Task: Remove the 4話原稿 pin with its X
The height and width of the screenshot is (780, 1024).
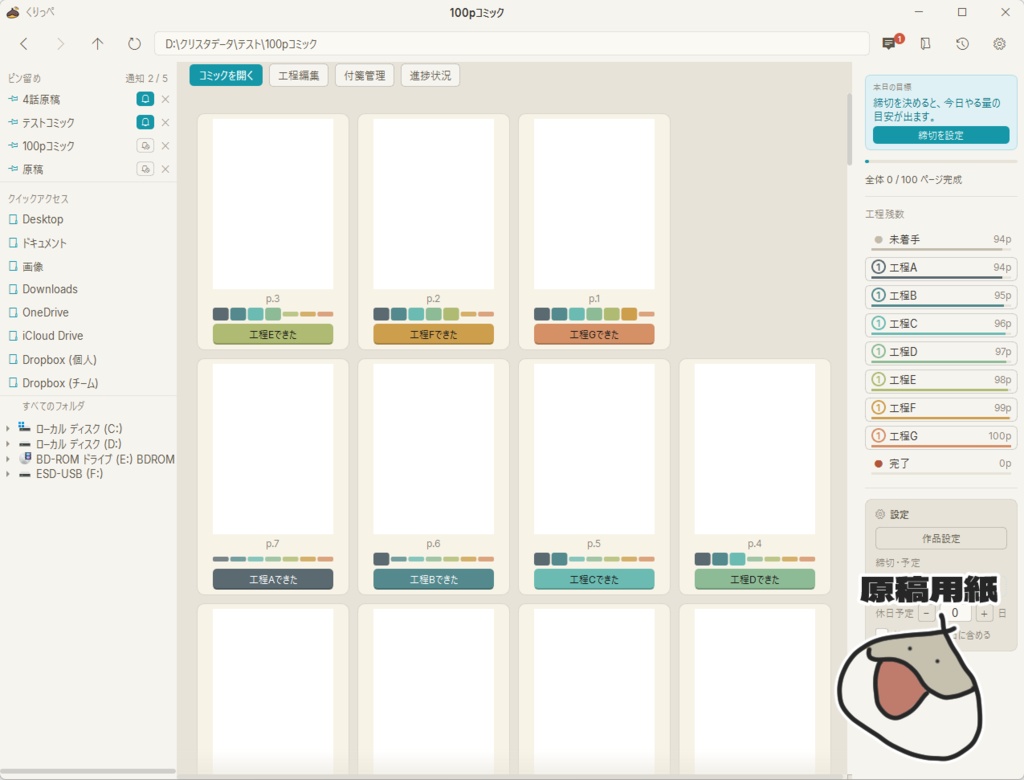Action: point(165,99)
